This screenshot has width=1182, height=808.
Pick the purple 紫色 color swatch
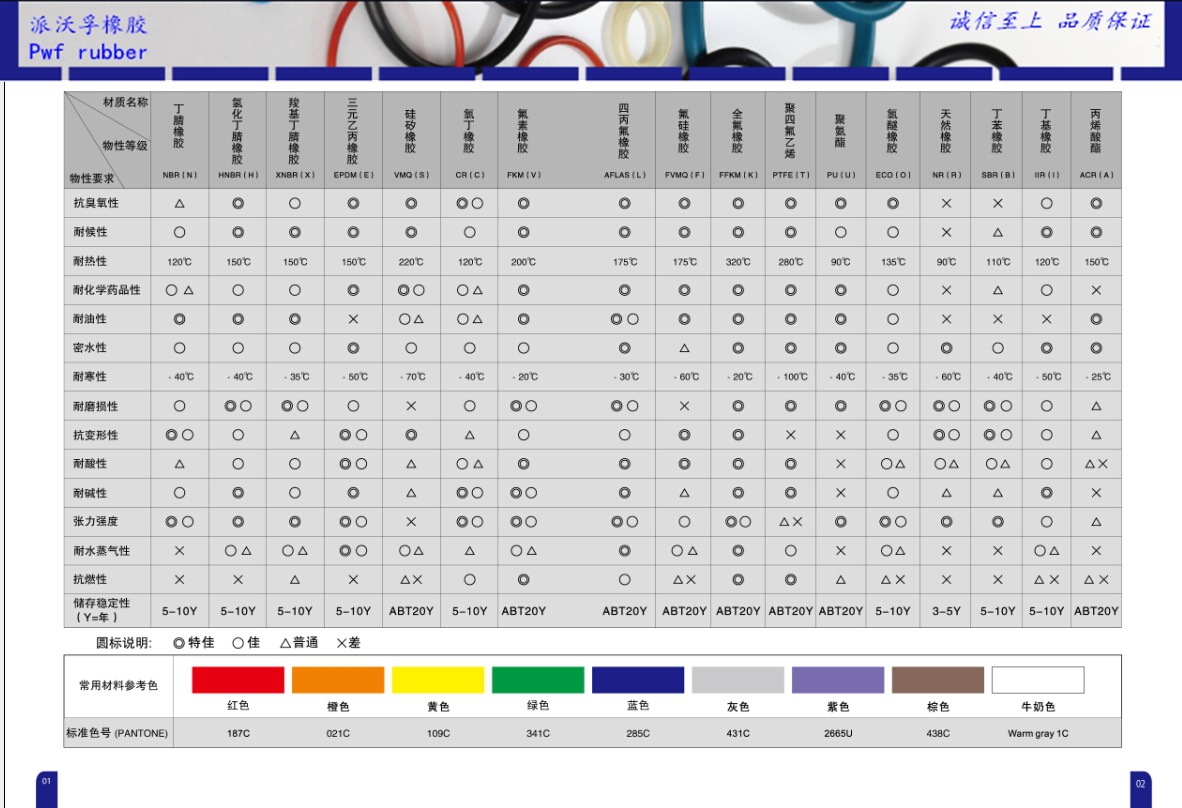click(x=838, y=680)
